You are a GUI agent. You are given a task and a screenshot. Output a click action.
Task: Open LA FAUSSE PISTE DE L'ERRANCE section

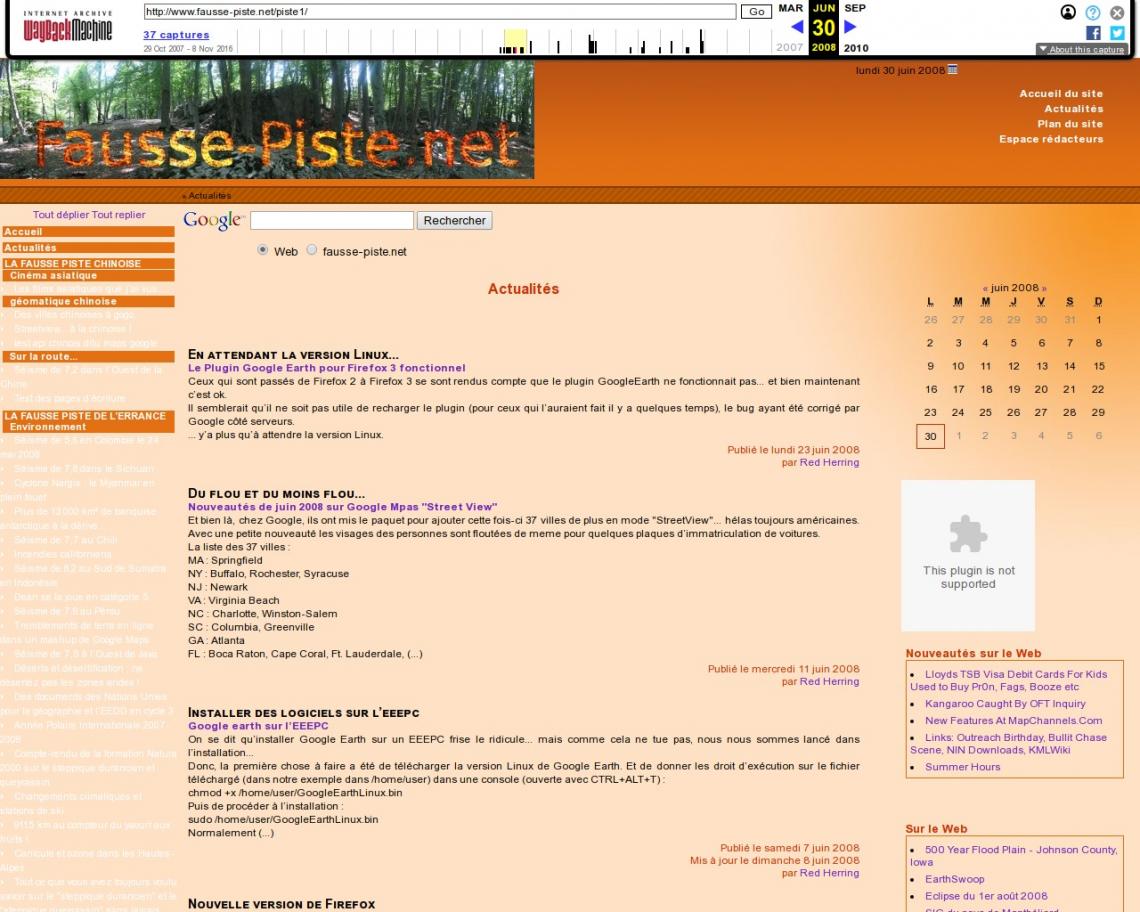[89, 416]
